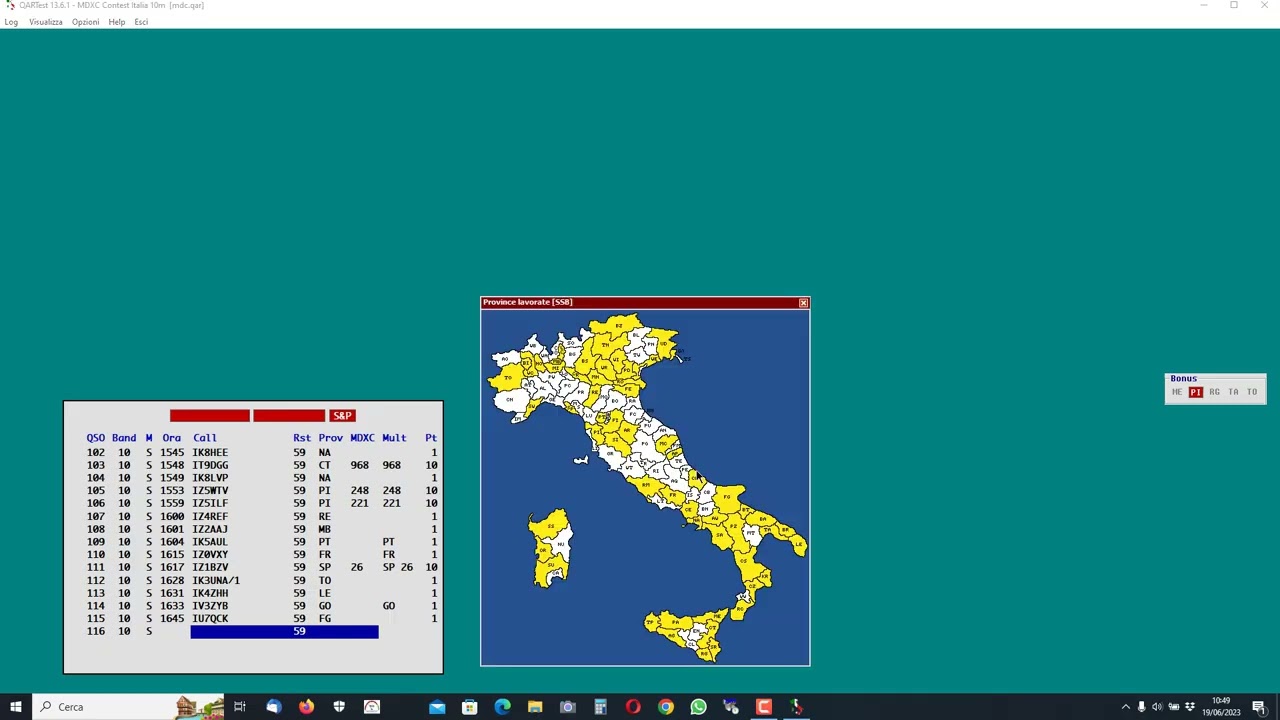Open the taskbar clock and date
Image resolution: width=1280 pixels, height=720 pixels.
(x=1221, y=707)
